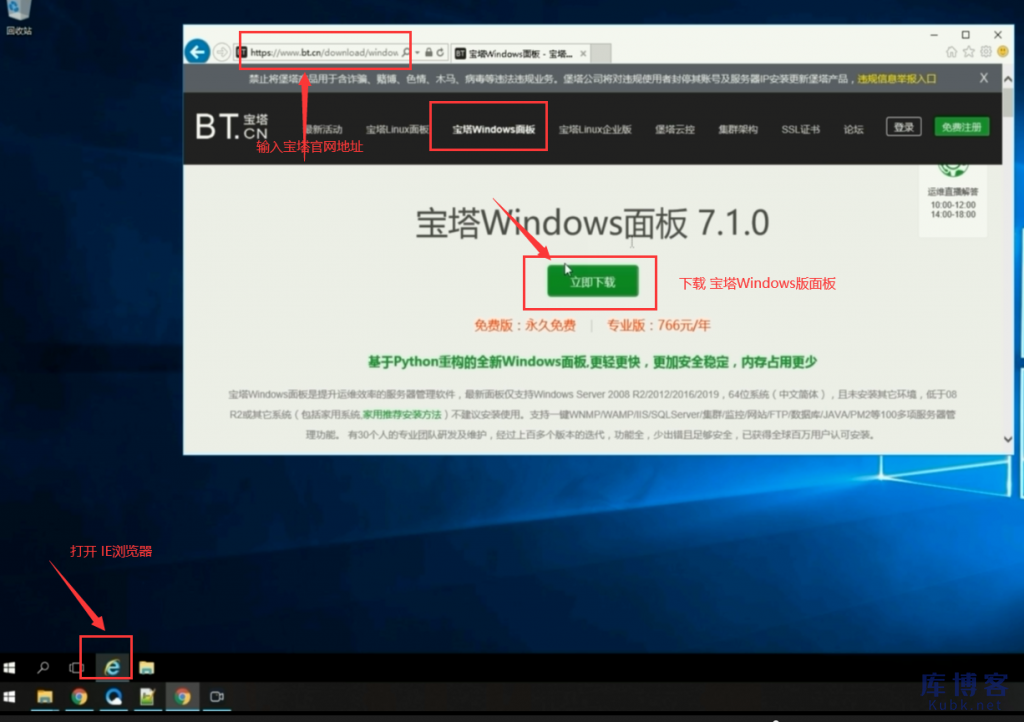Open a new tab beside the 宝塔 tab
Image resolution: width=1024 pixels, height=722 pixels.
pos(601,54)
